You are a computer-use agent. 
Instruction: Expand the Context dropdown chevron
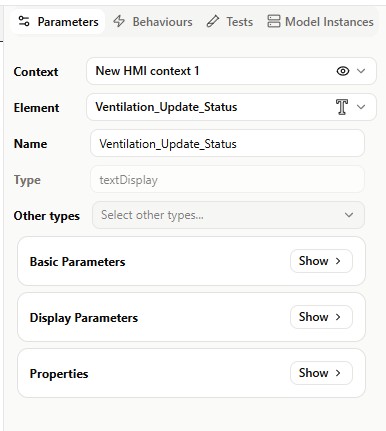click(361, 71)
